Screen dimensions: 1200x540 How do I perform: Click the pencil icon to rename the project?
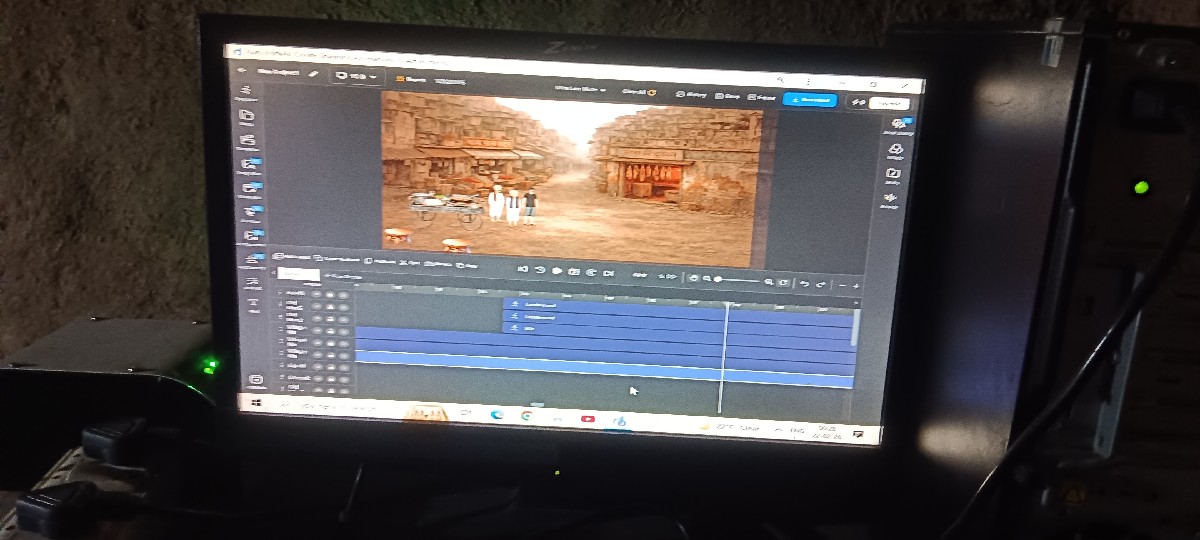(313, 73)
